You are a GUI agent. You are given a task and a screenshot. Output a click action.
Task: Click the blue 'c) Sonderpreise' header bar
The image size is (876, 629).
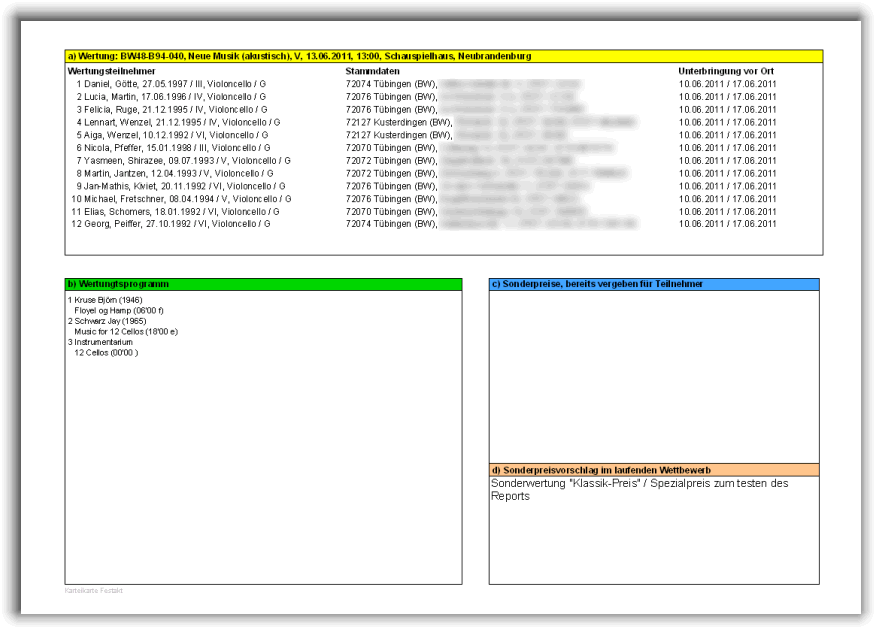pyautogui.click(x=653, y=285)
